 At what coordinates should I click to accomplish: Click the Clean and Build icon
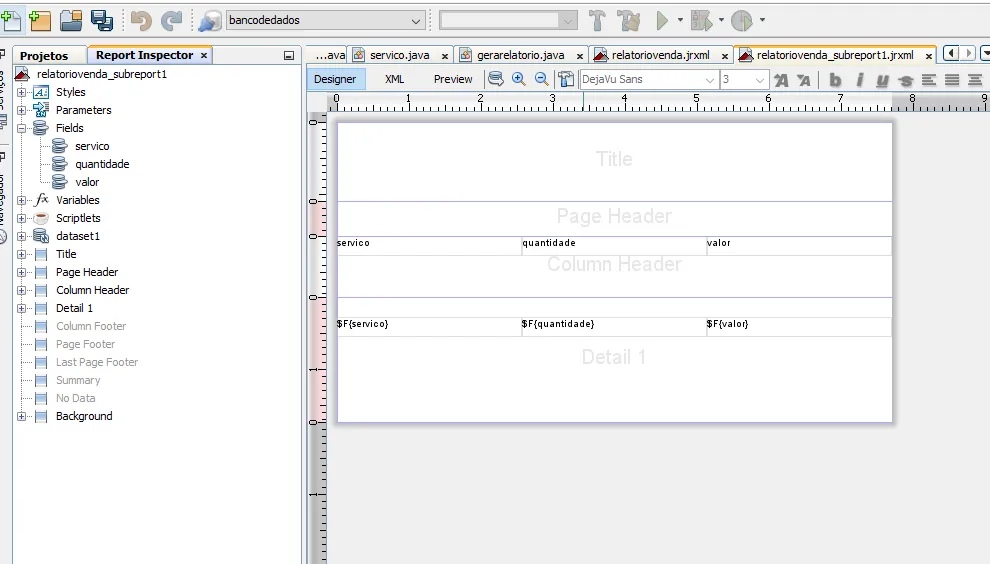point(628,20)
